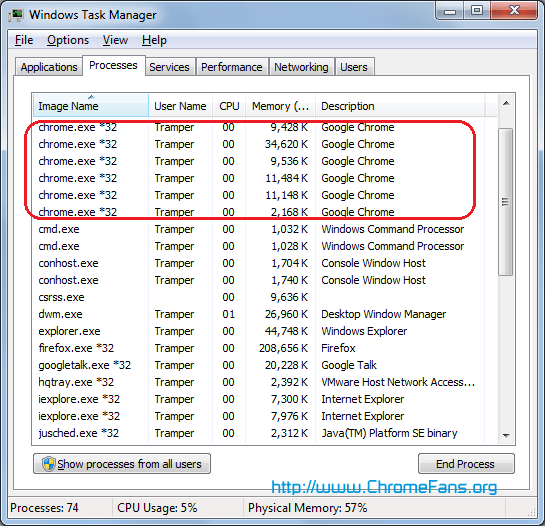Viewport: 545px width, 526px height.
Task: Sort by Memory column header
Action: (280, 106)
